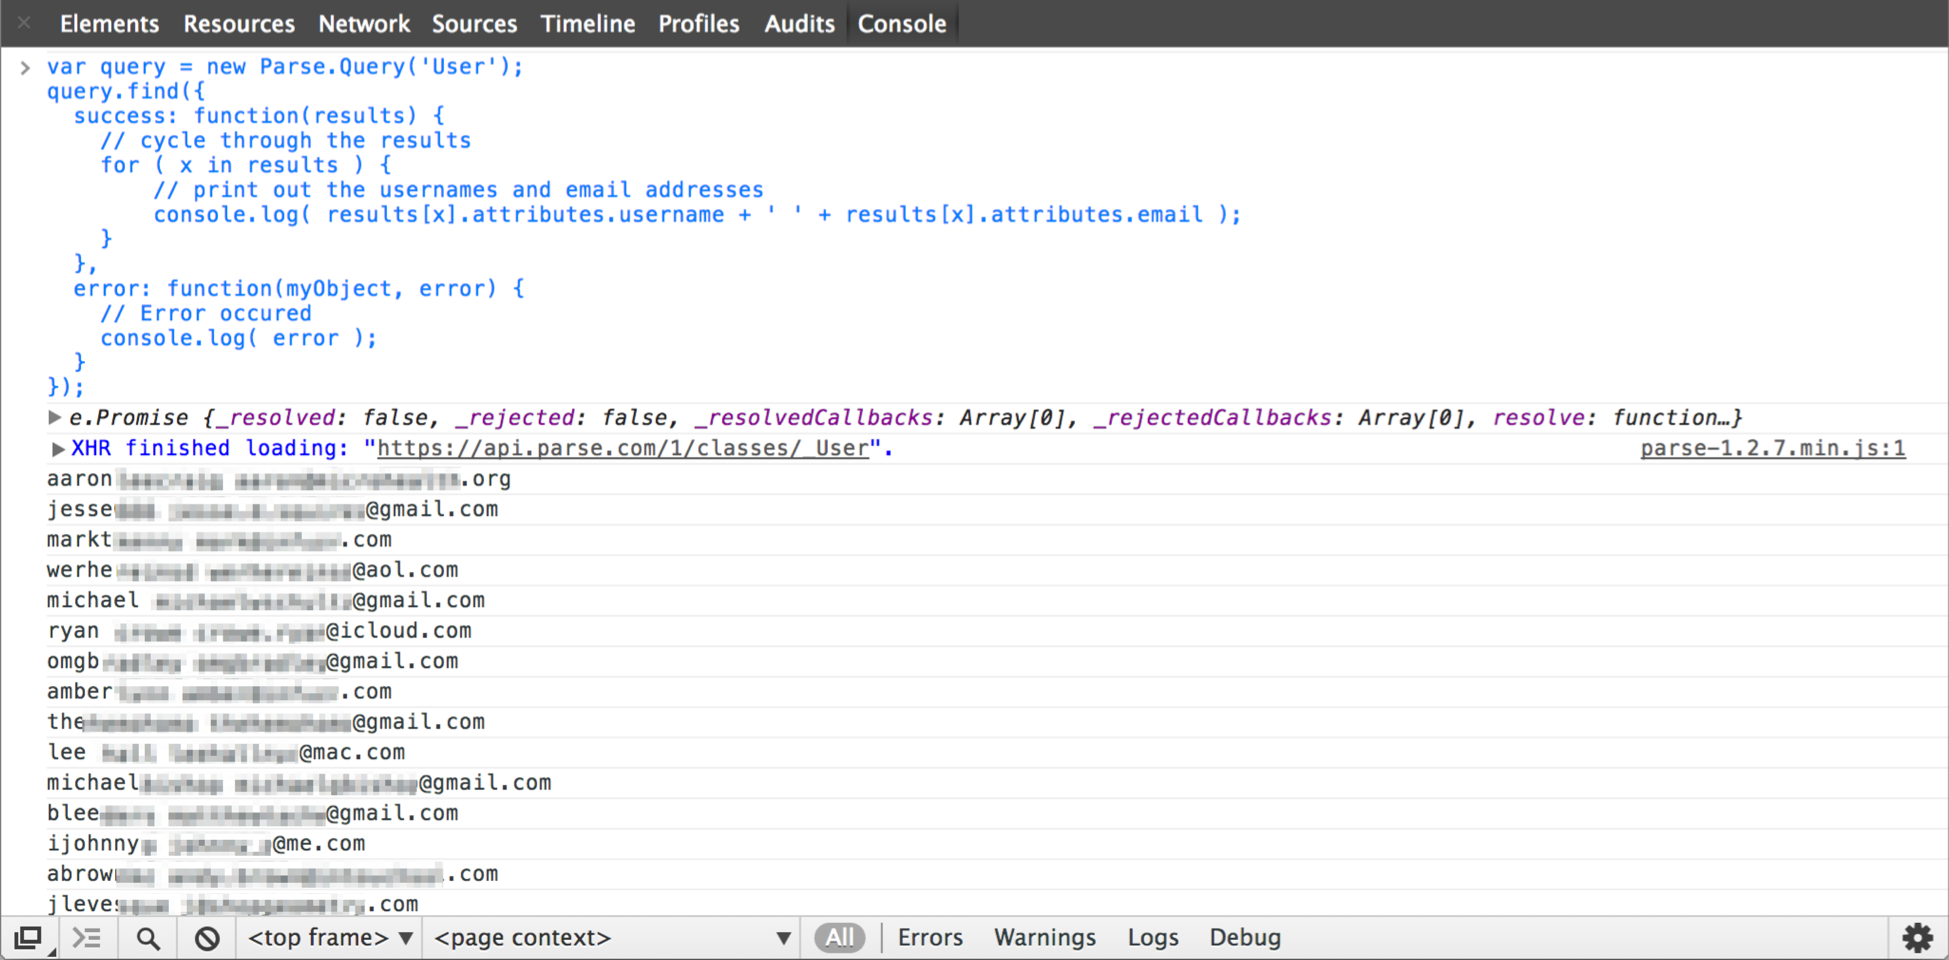
Task: Close the developer tools panel
Action: 24,22
